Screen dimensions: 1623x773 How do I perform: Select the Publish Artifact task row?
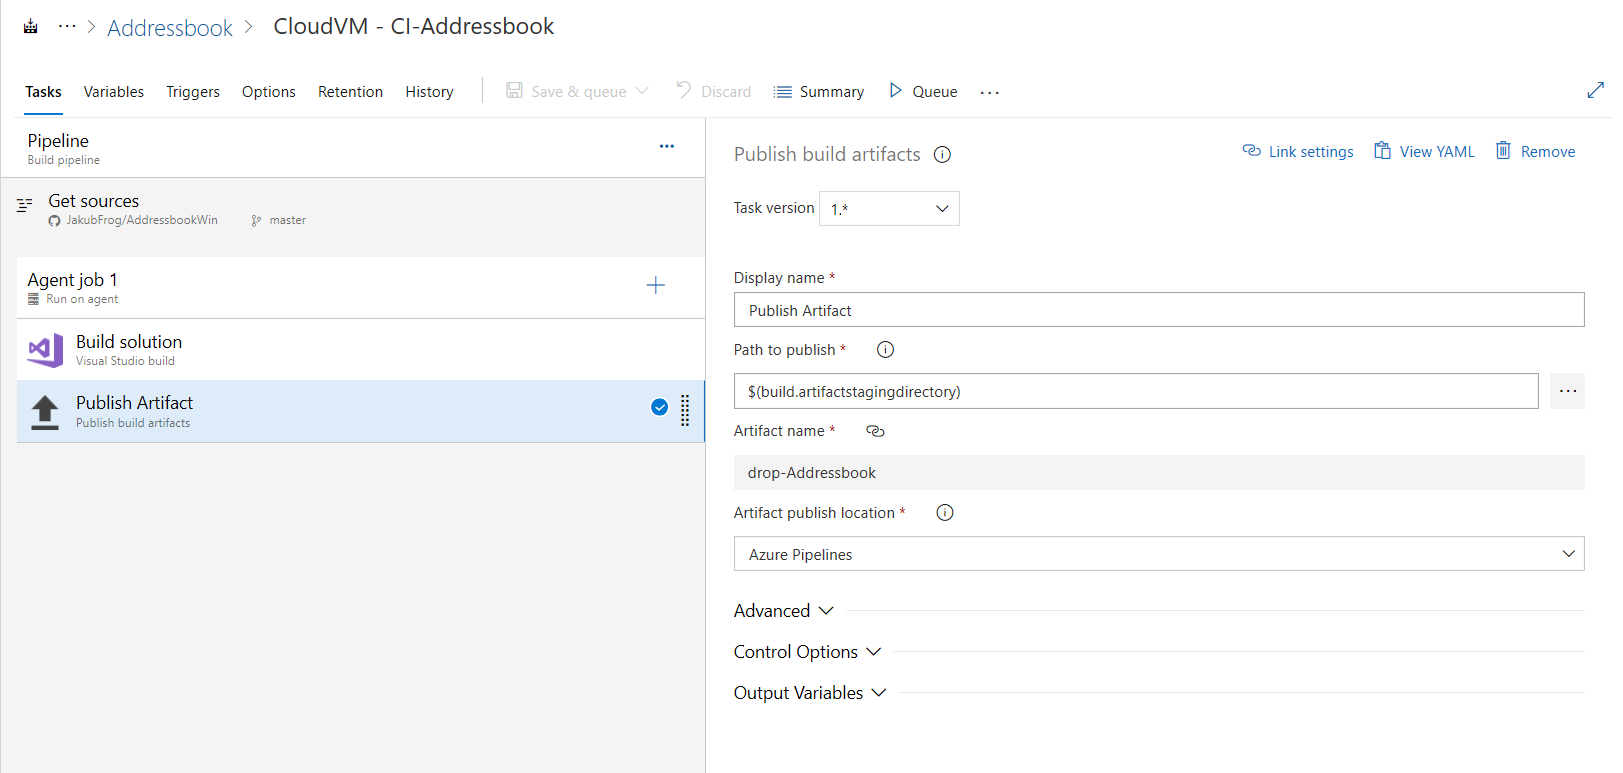click(361, 411)
